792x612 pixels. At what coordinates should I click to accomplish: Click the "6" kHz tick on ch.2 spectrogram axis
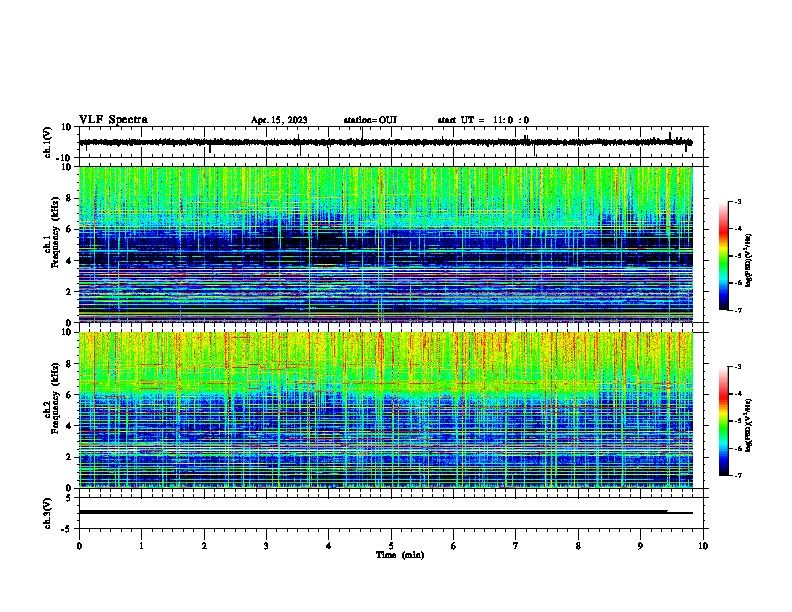70,395
